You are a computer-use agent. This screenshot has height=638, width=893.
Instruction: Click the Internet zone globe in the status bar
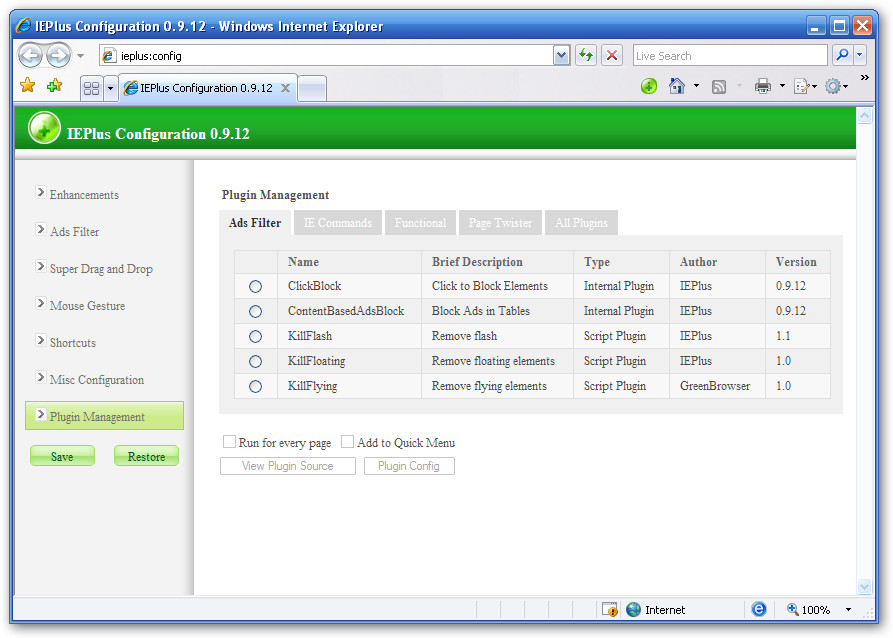[x=633, y=610]
